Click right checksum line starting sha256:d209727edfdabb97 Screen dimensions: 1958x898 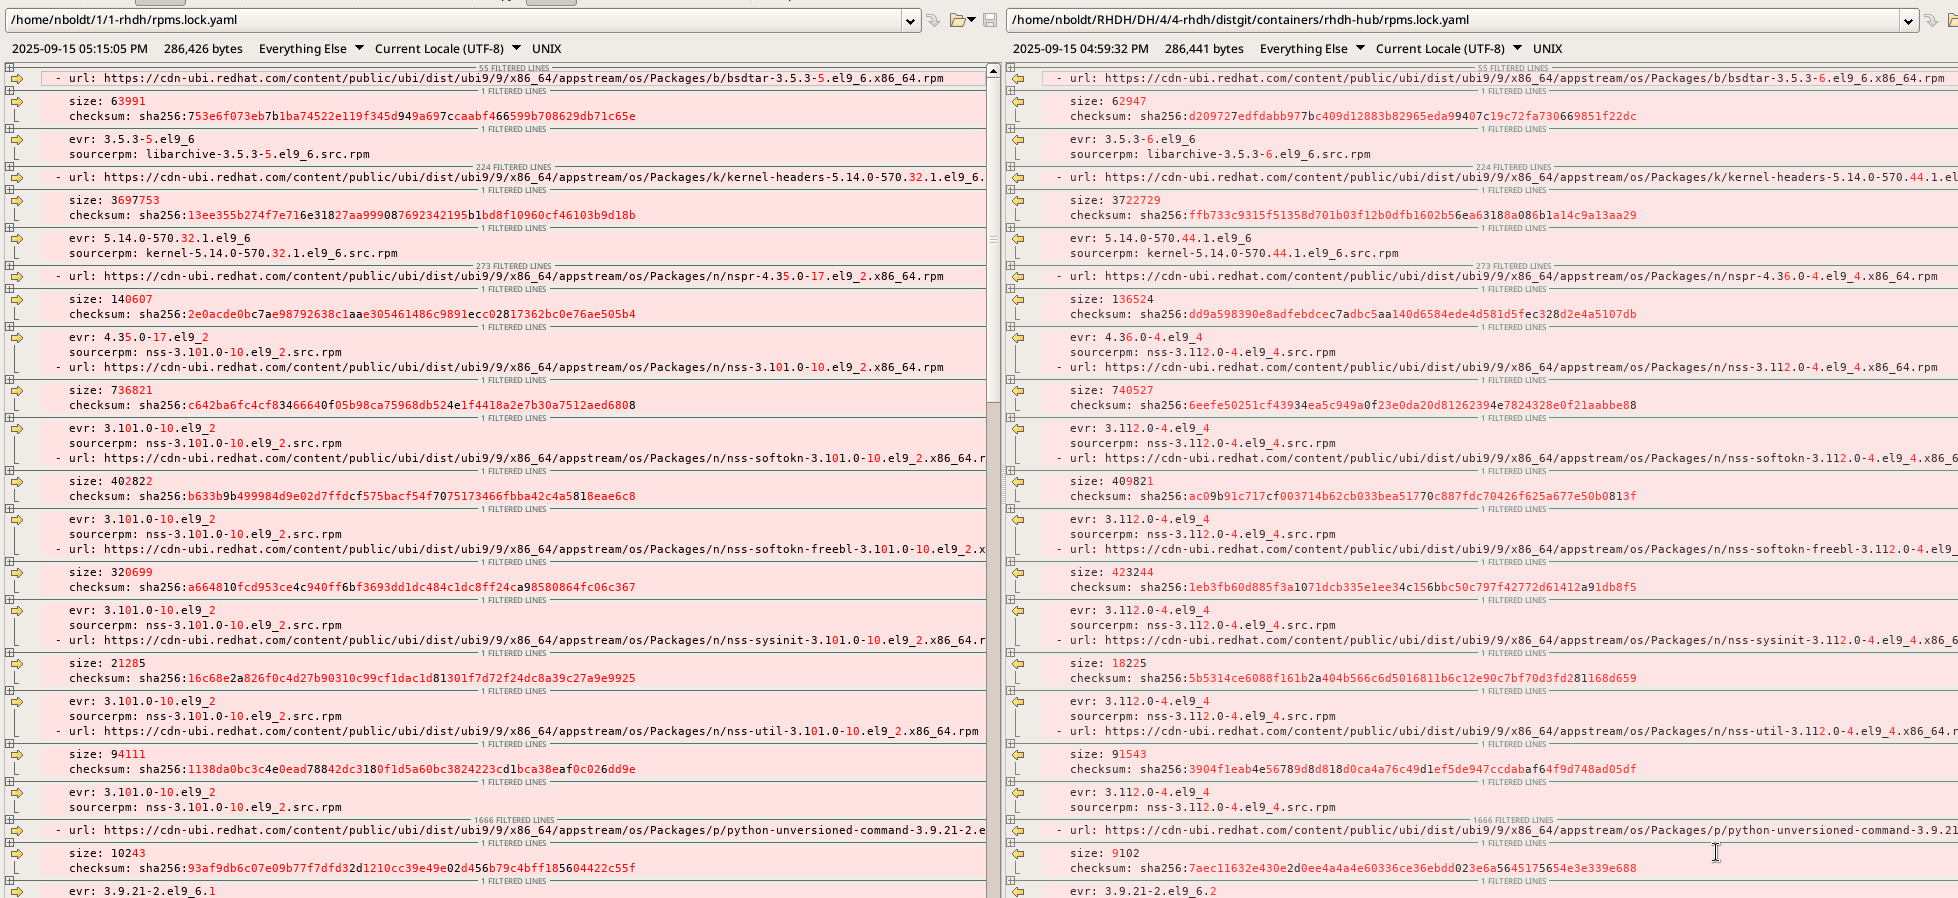[1353, 116]
